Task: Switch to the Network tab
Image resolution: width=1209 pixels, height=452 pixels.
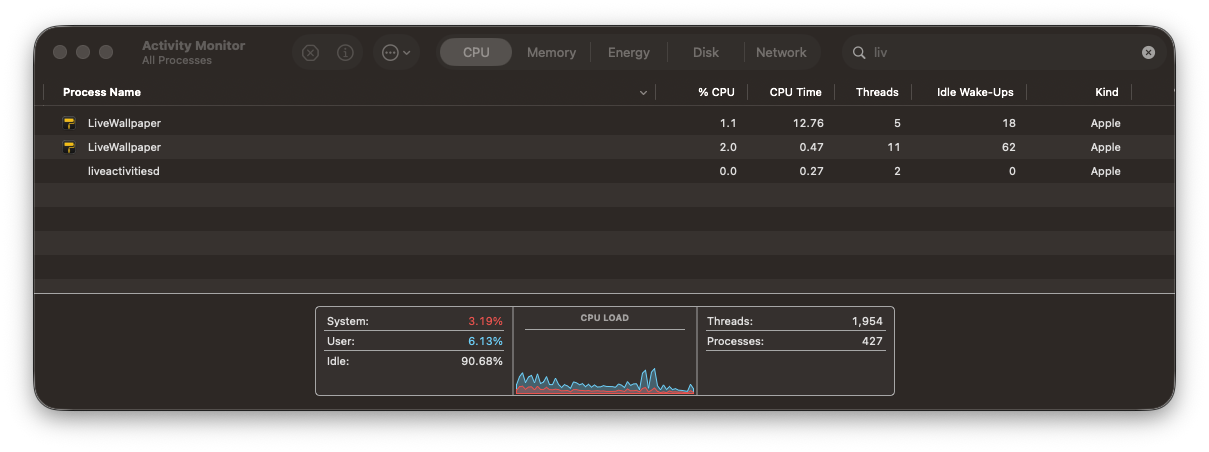Action: point(781,52)
